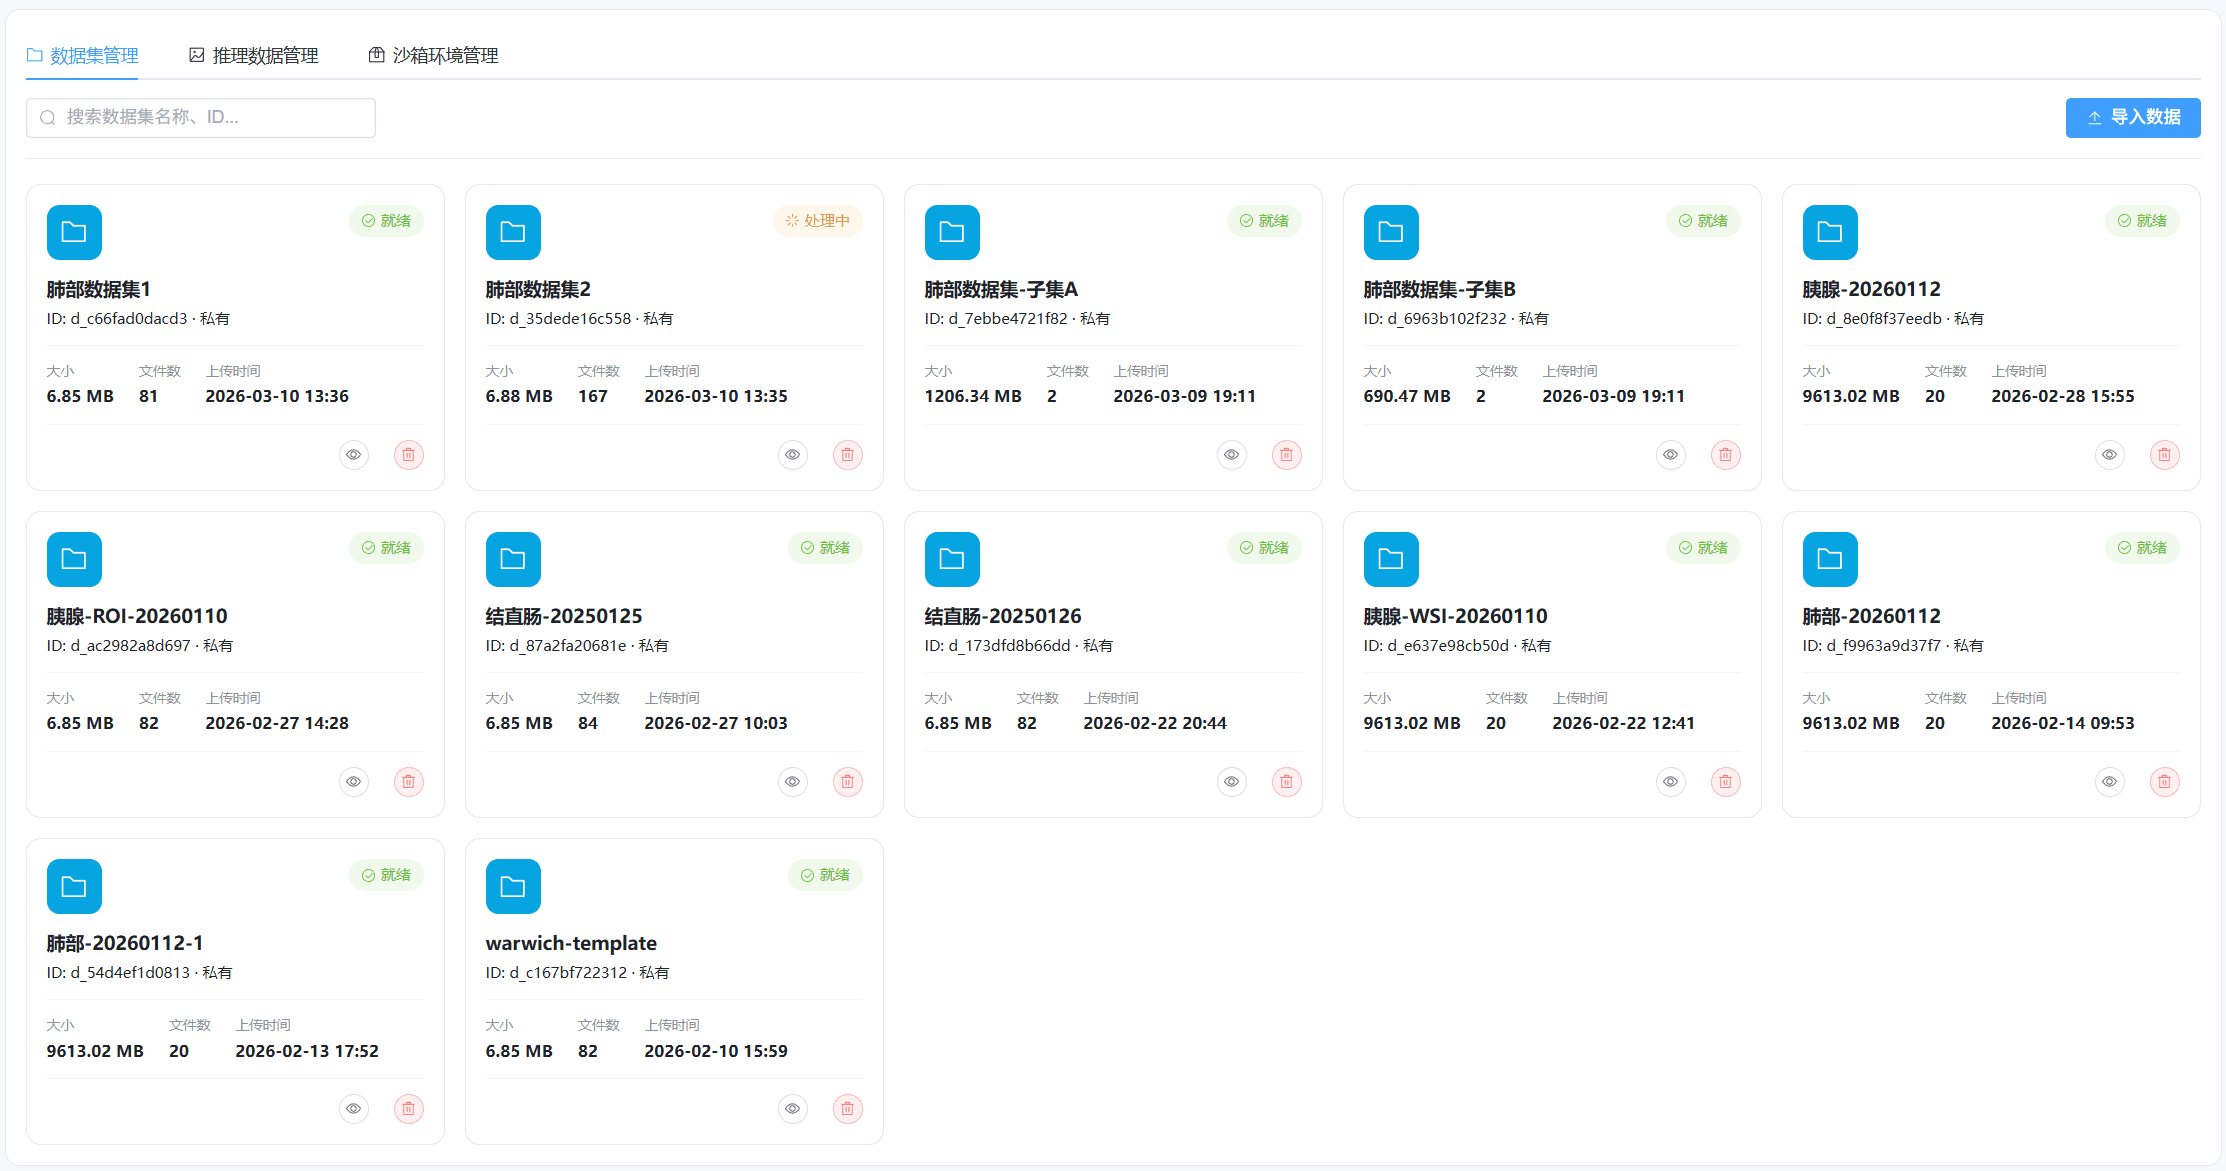Delete the 结直肠-20250125 dataset via trash icon
Viewport: 2226px width, 1171px height.
pos(847,781)
